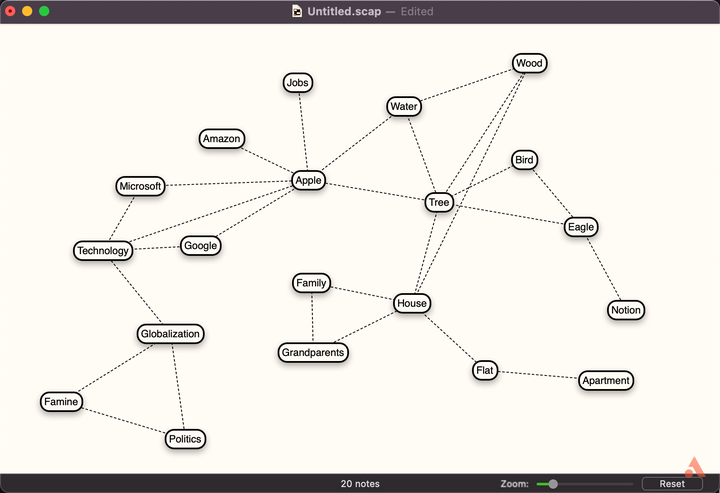720x493 pixels.
Task: Select the Google note
Action: [201, 246]
